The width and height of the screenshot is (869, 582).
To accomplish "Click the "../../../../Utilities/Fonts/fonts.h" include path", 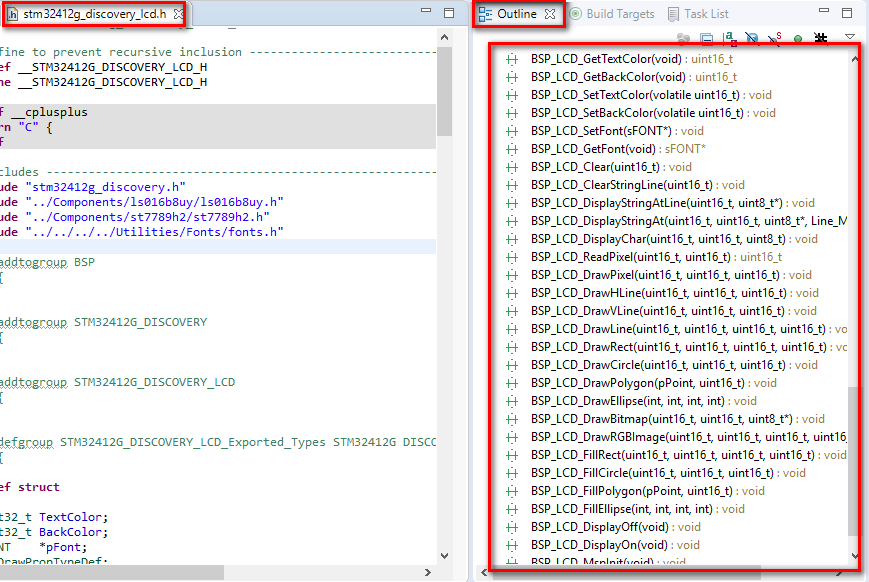I will click(x=155, y=232).
